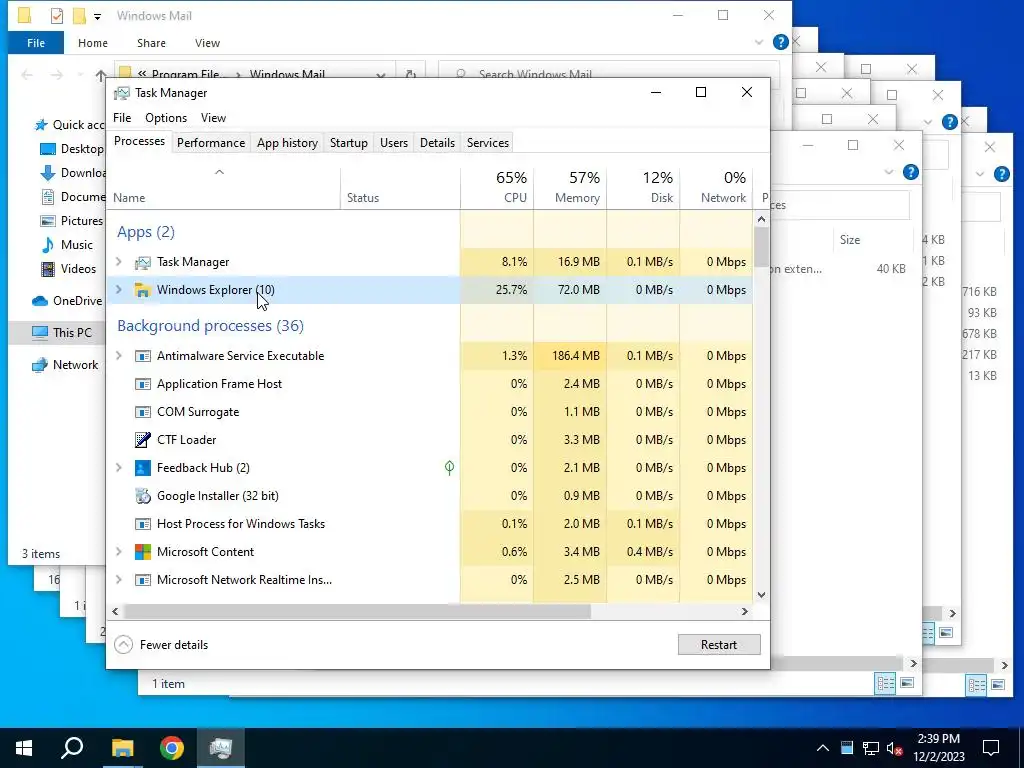This screenshot has height=768, width=1024.
Task: Click the CTF Loader pen icon
Action: [x=142, y=440]
